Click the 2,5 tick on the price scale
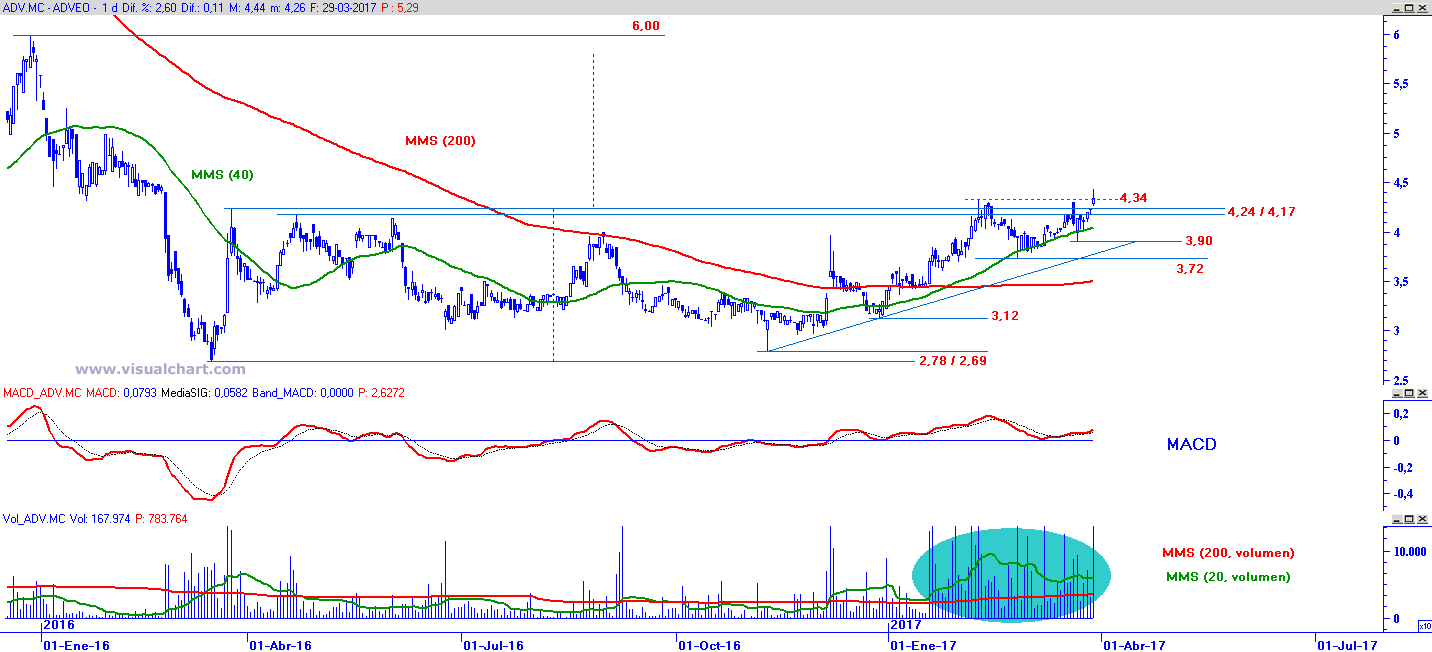 point(1401,379)
